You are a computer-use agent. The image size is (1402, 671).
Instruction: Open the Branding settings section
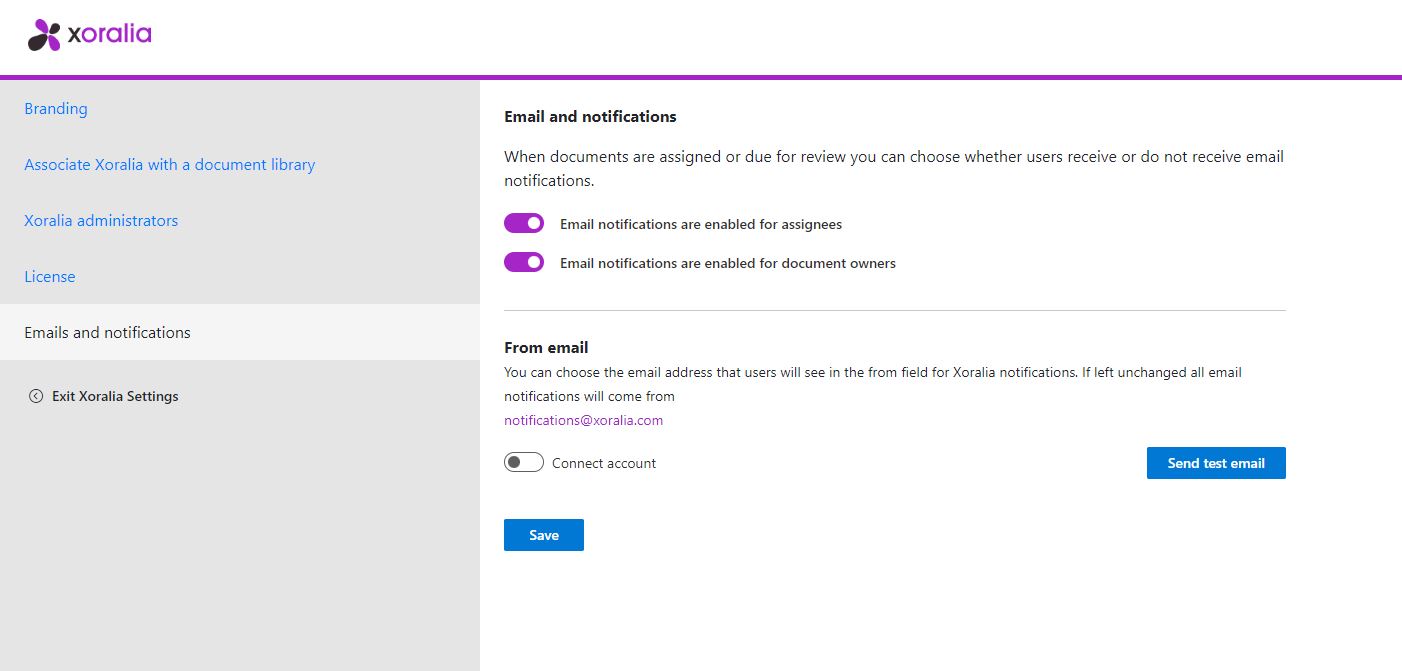point(56,108)
